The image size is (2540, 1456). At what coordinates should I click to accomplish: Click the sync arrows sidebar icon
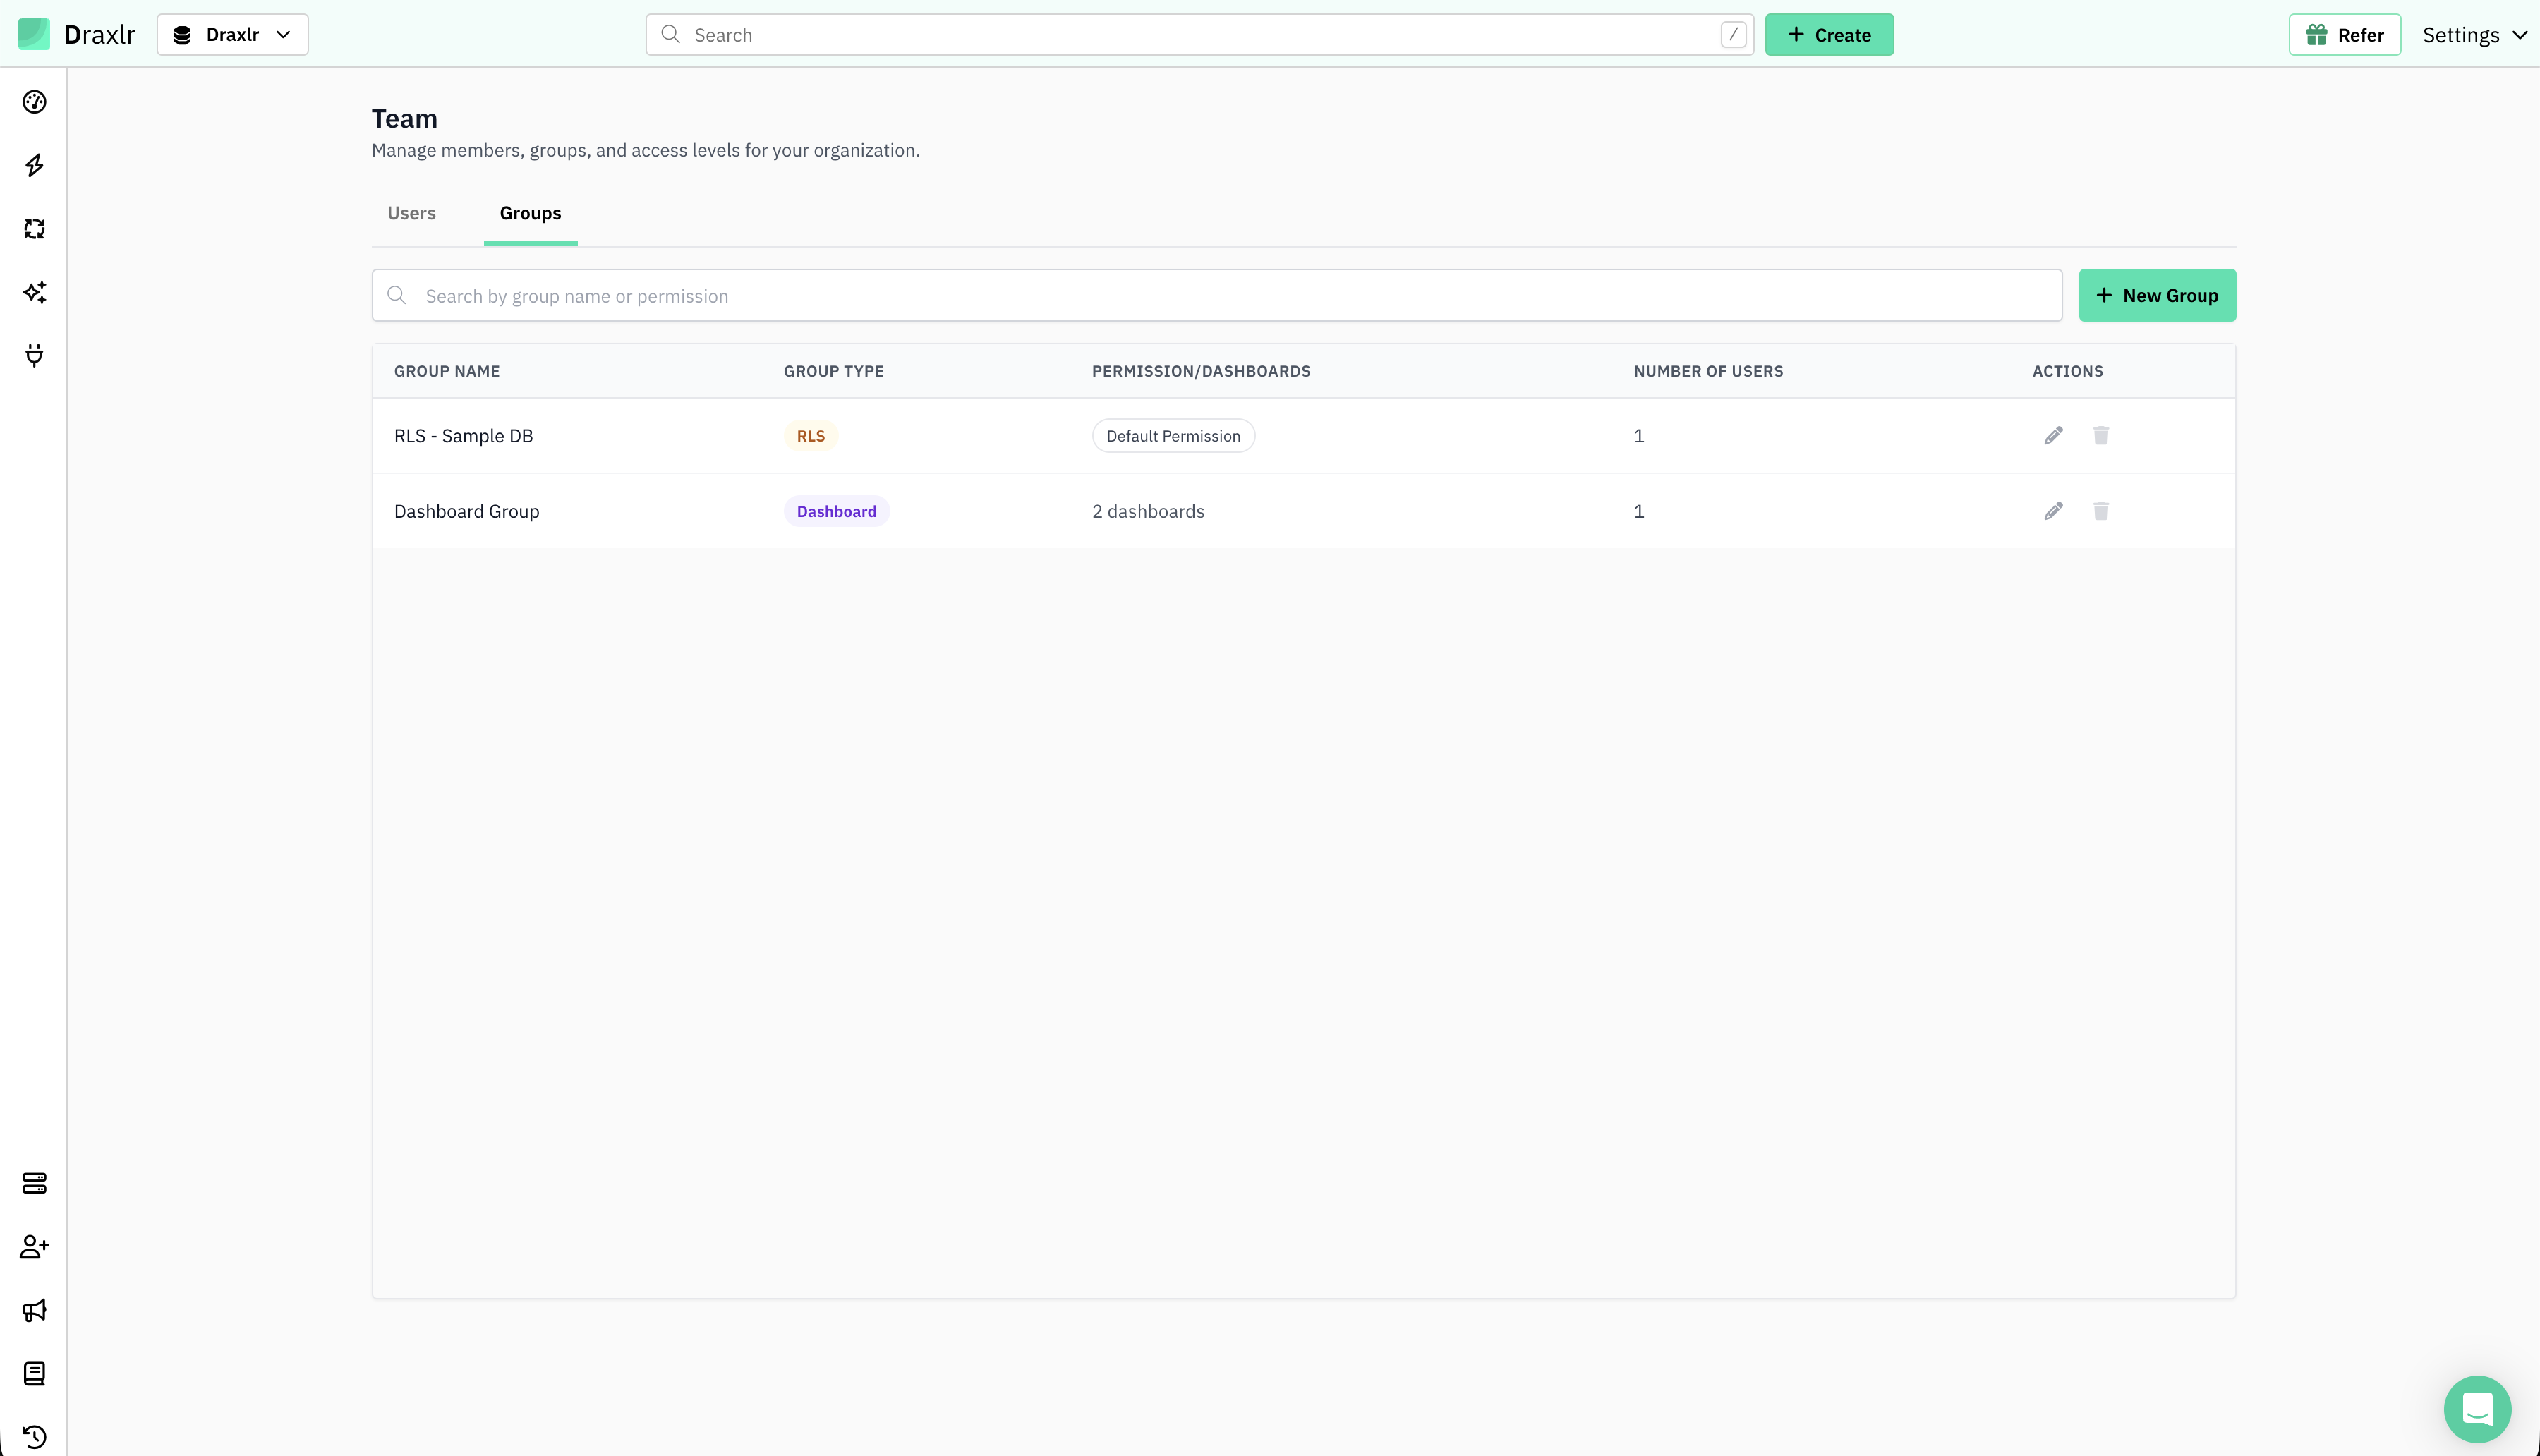[34, 229]
